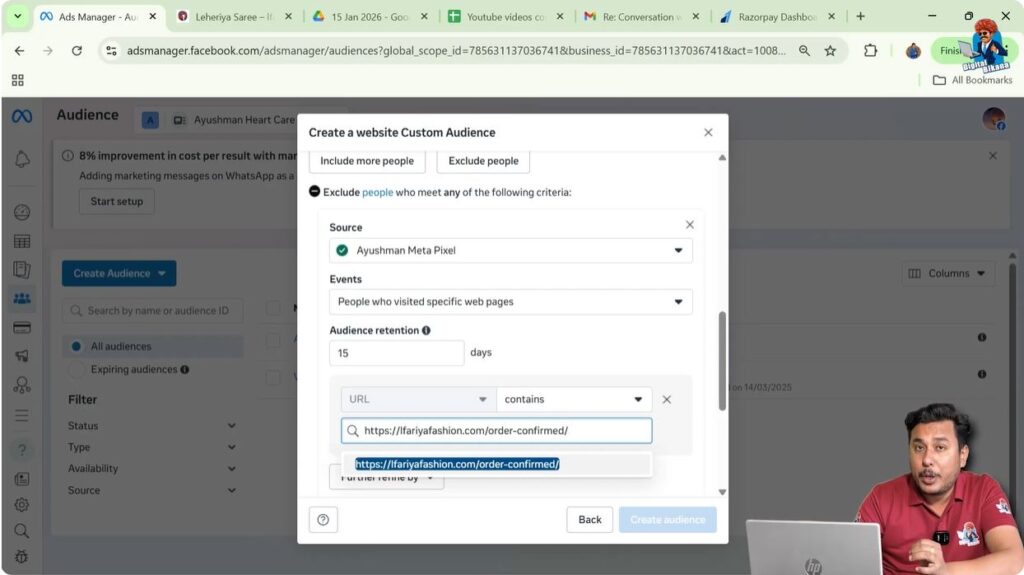Open Events dropdown for visited web pages
The image size is (1024, 575).
[511, 302]
